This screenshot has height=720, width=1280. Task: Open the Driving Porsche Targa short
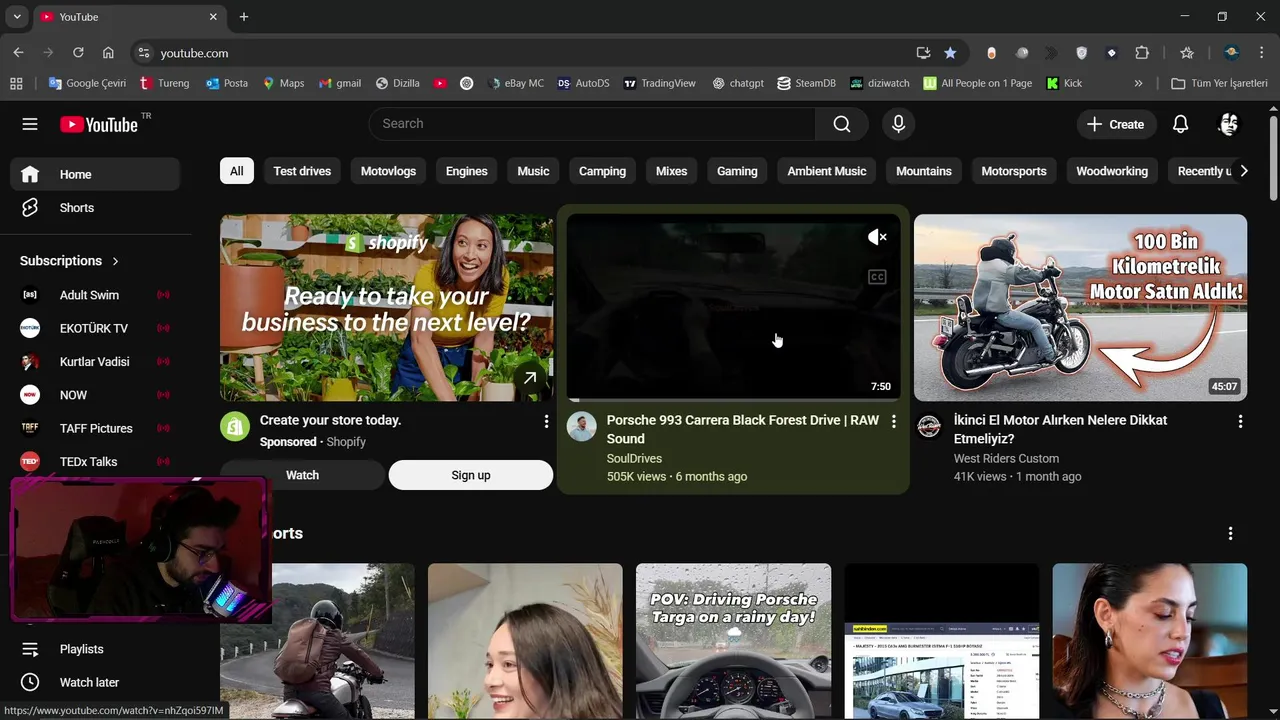733,641
